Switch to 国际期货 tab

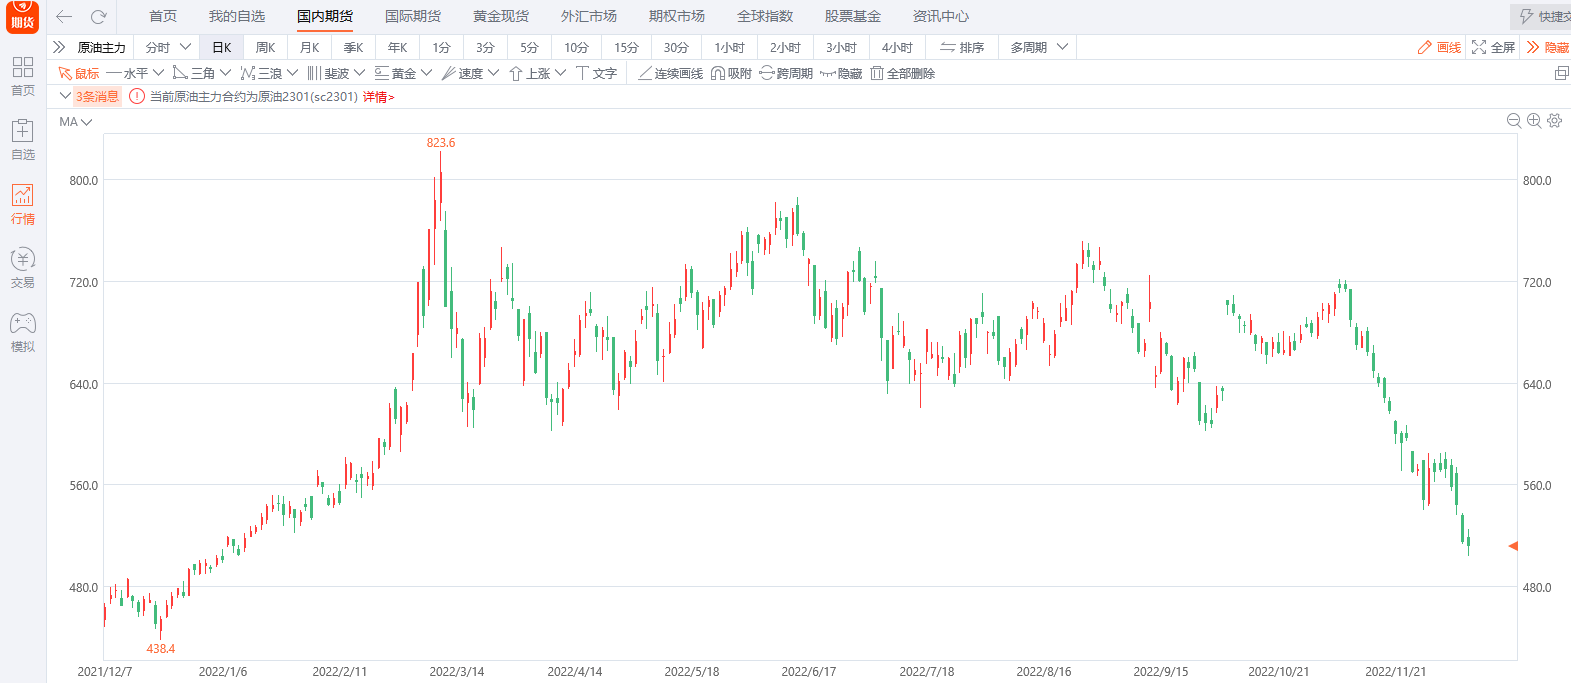click(x=413, y=16)
